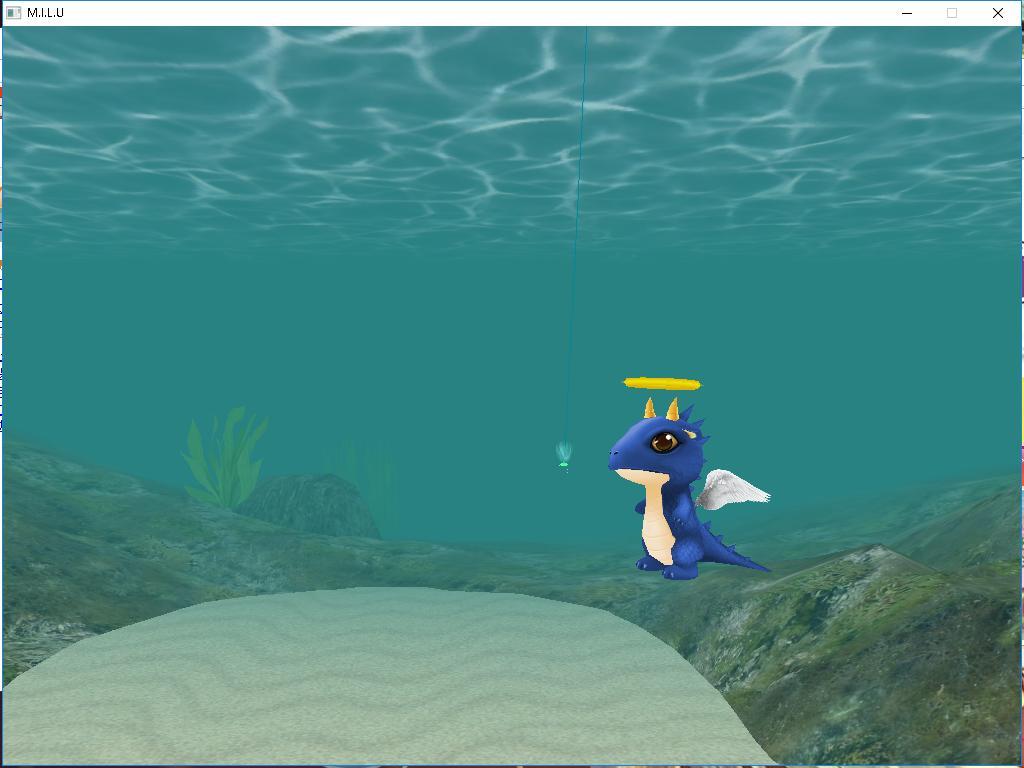The image size is (1024, 768).
Task: Tap the dragon's right golden horn
Action: click(673, 408)
